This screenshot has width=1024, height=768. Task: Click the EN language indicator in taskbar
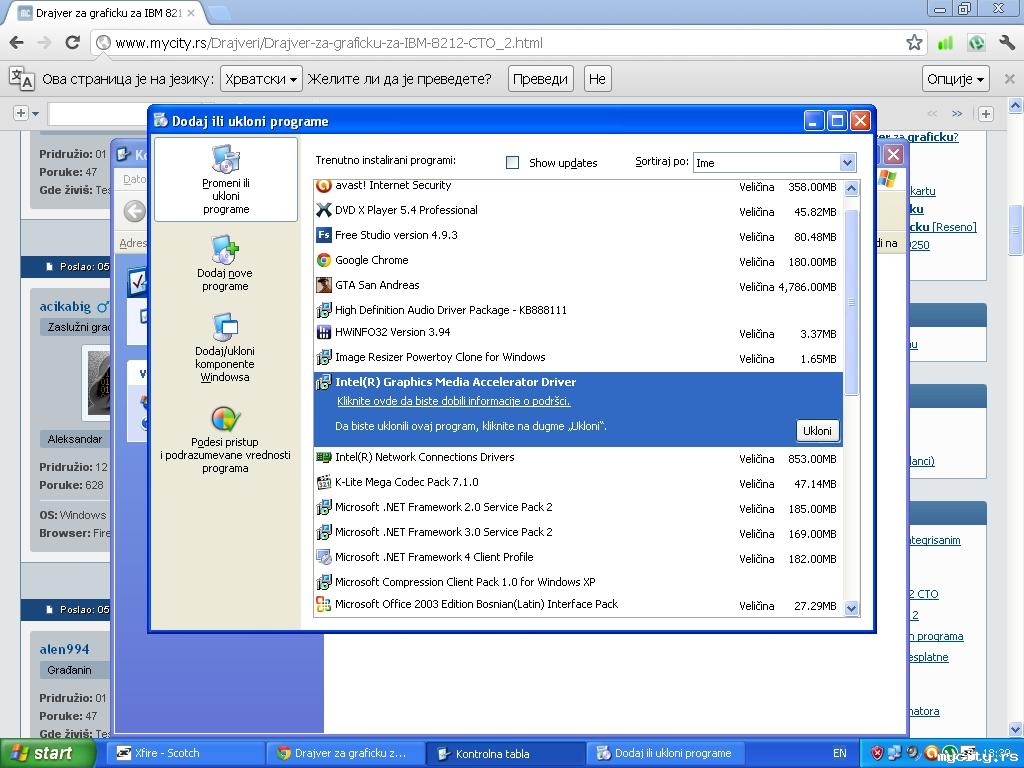pos(839,753)
